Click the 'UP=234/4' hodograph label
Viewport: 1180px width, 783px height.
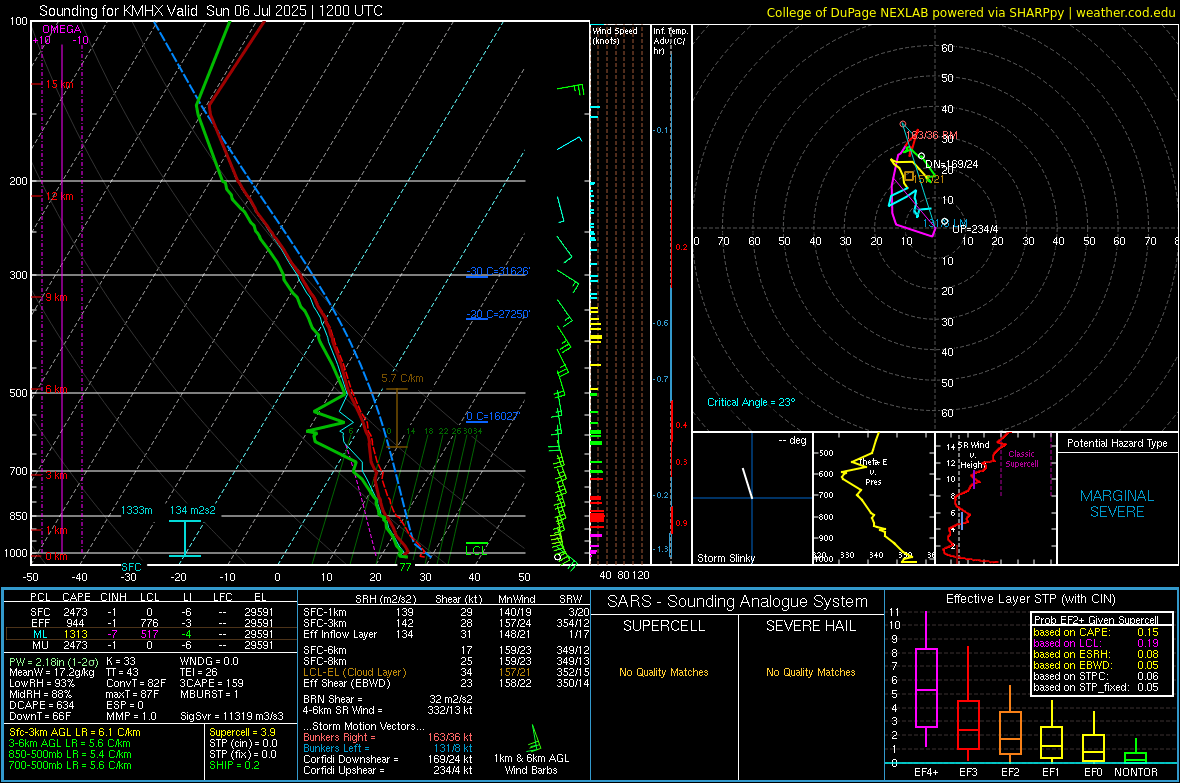975,229
